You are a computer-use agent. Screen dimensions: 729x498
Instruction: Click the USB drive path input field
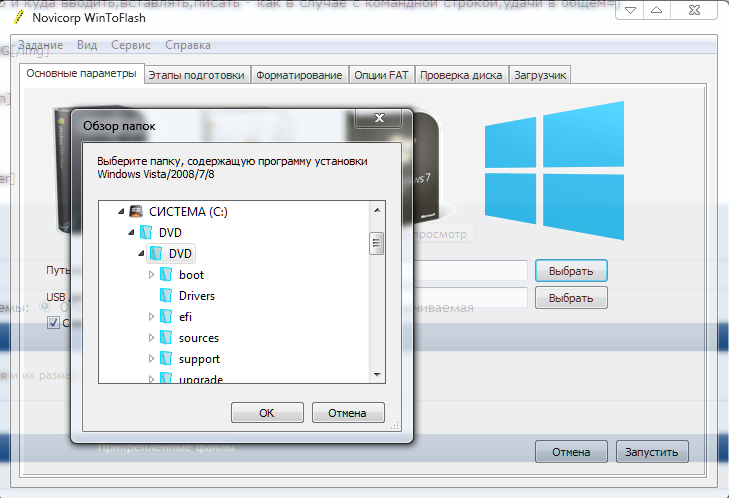coord(470,298)
